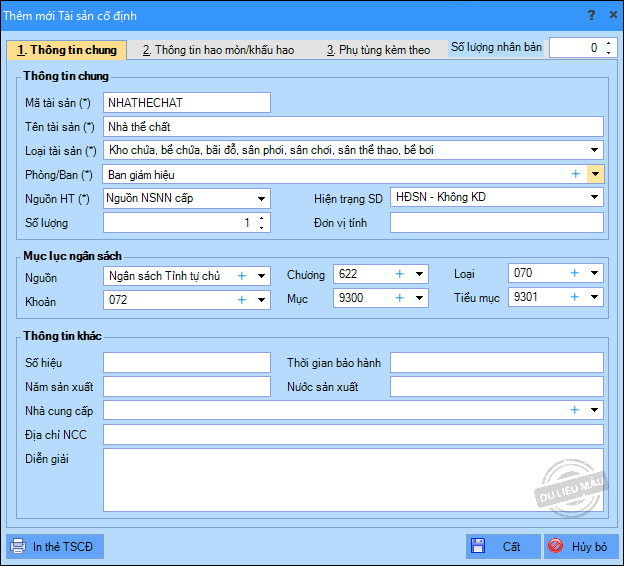This screenshot has width=624, height=566.
Task: Click the plus icon in Phòng/Ban field
Action: tap(575, 174)
